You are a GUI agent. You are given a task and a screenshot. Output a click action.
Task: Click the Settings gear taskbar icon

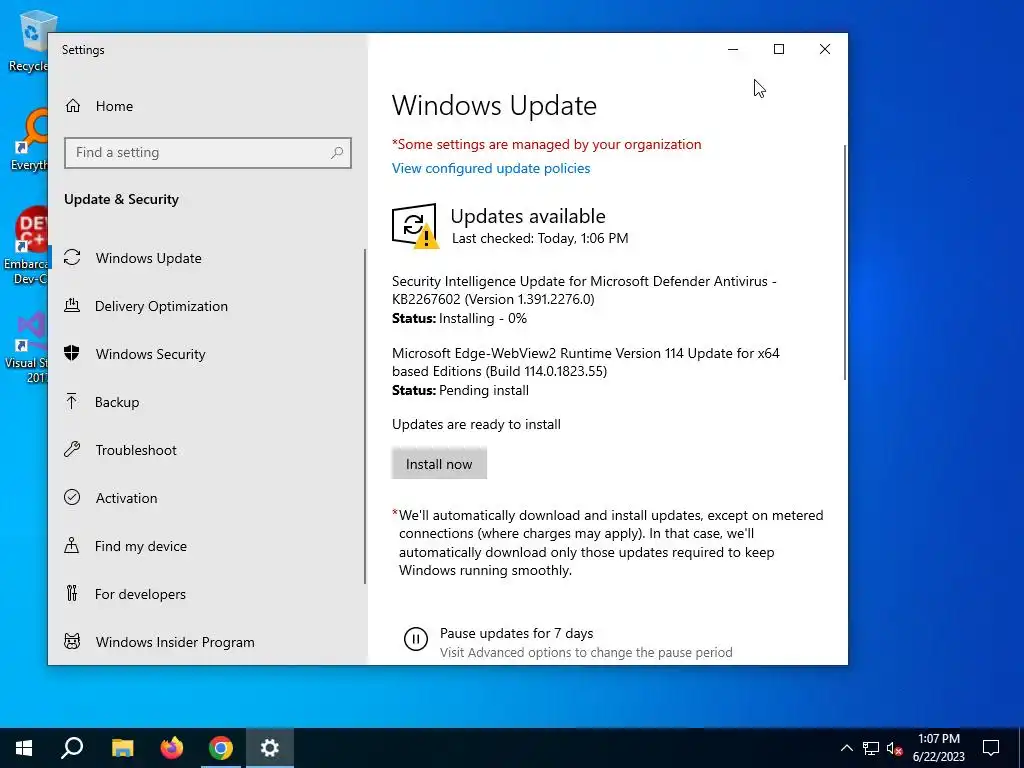(x=270, y=748)
